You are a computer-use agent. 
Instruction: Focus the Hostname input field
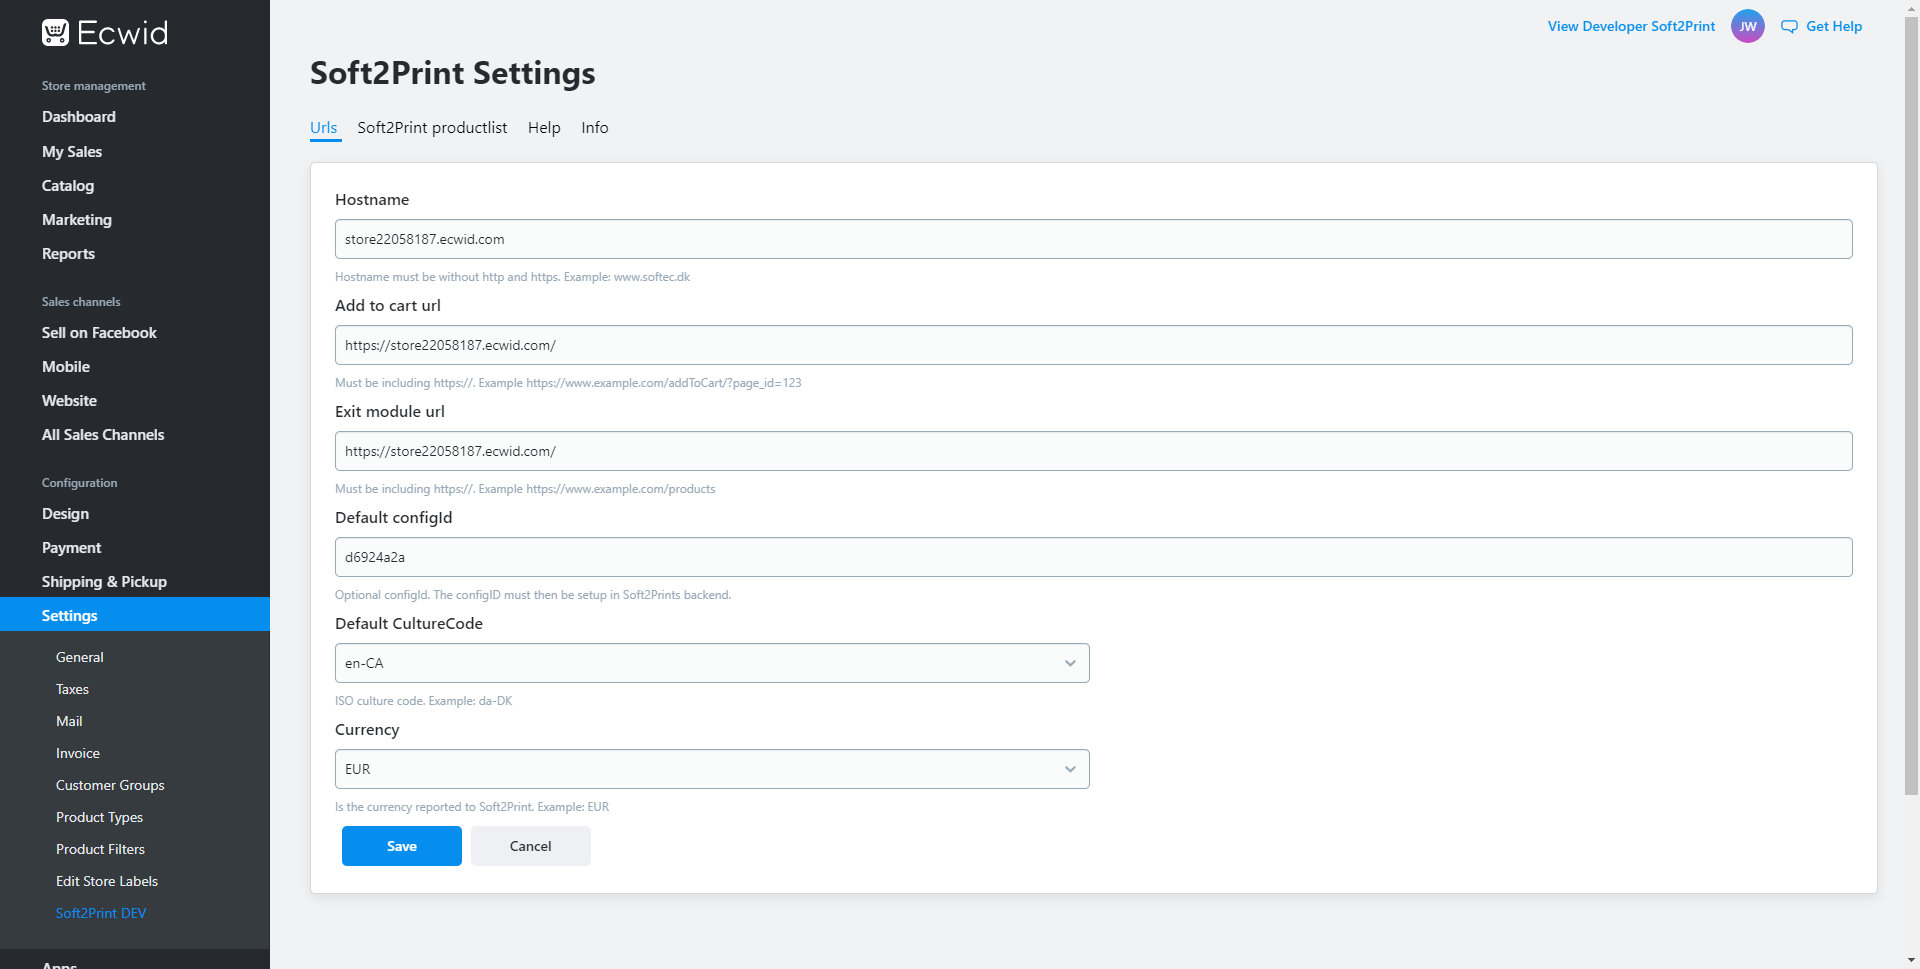pyautogui.click(x=1094, y=239)
